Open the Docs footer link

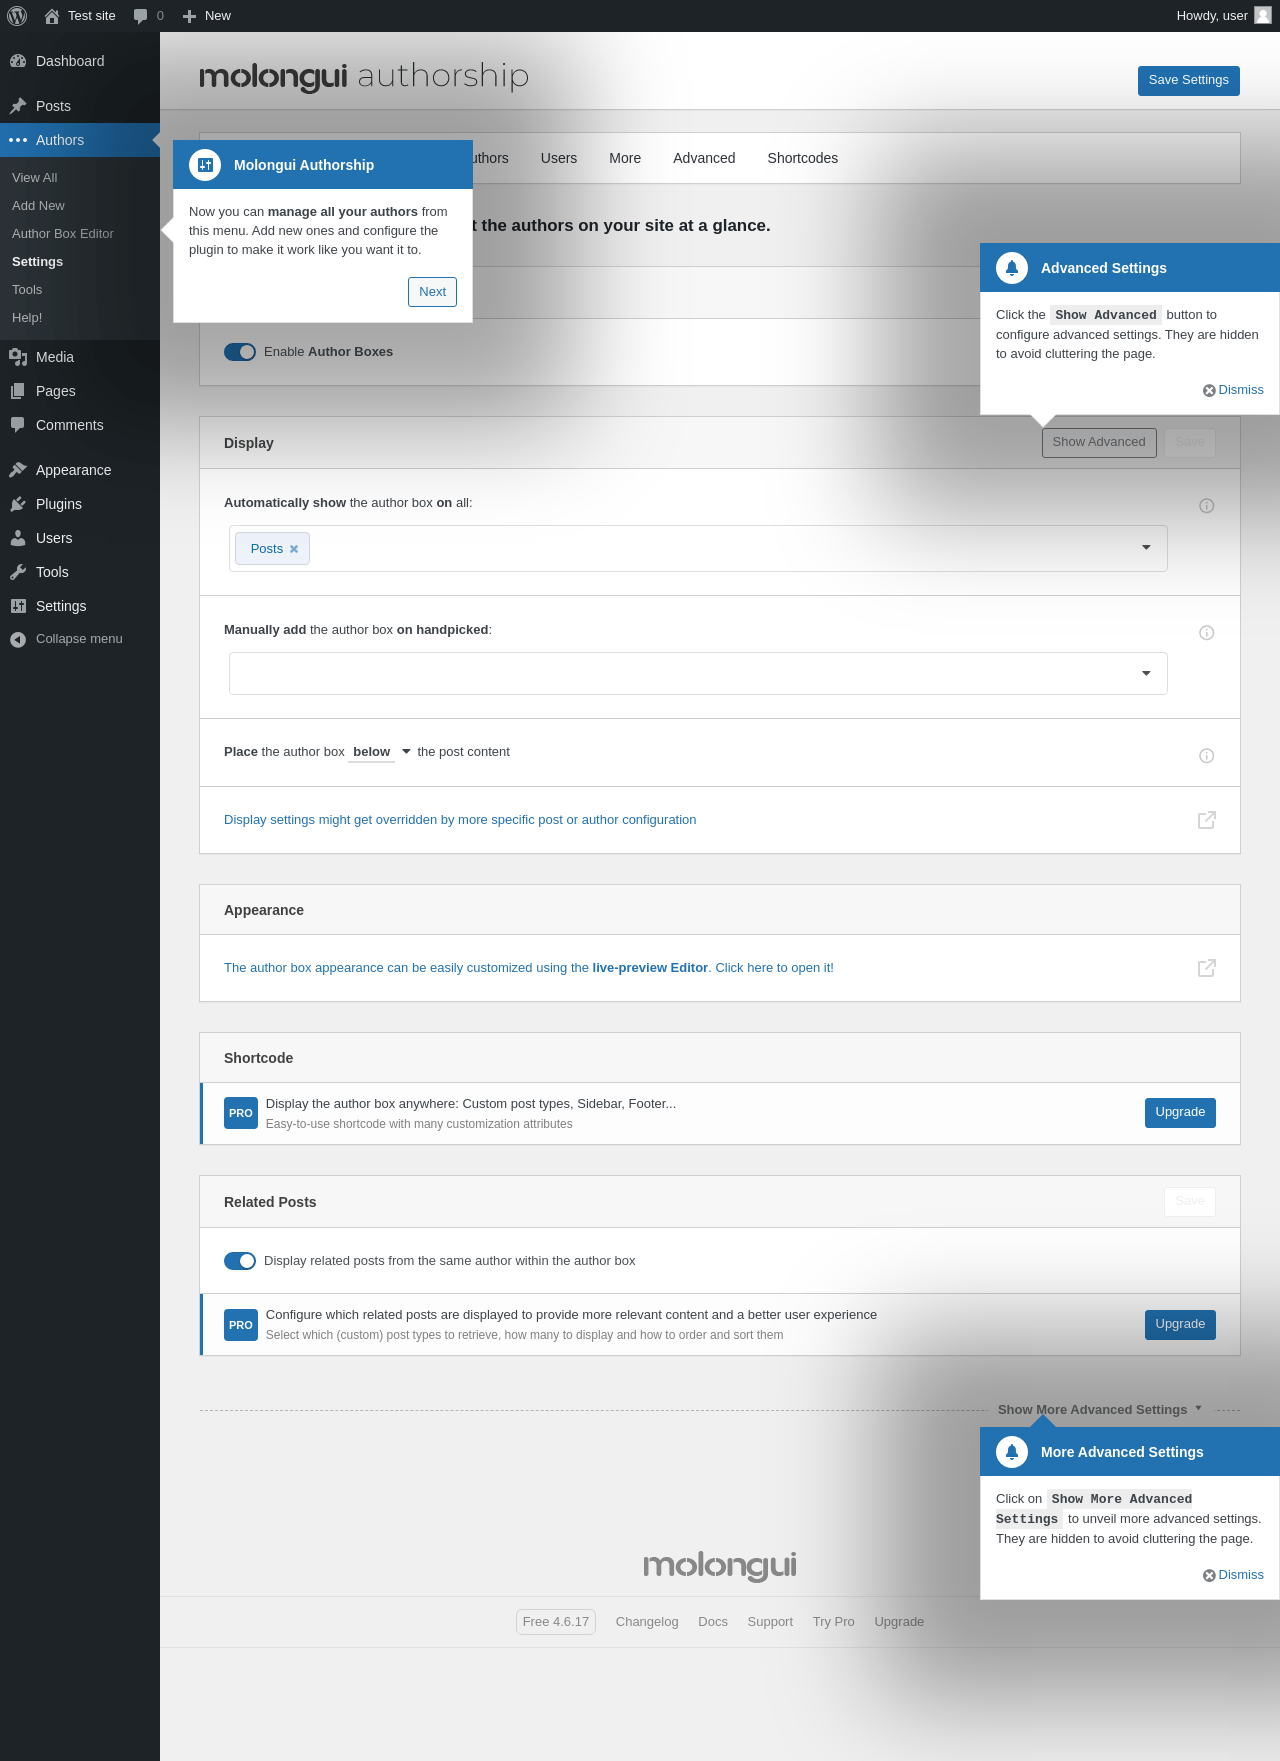tap(713, 1622)
